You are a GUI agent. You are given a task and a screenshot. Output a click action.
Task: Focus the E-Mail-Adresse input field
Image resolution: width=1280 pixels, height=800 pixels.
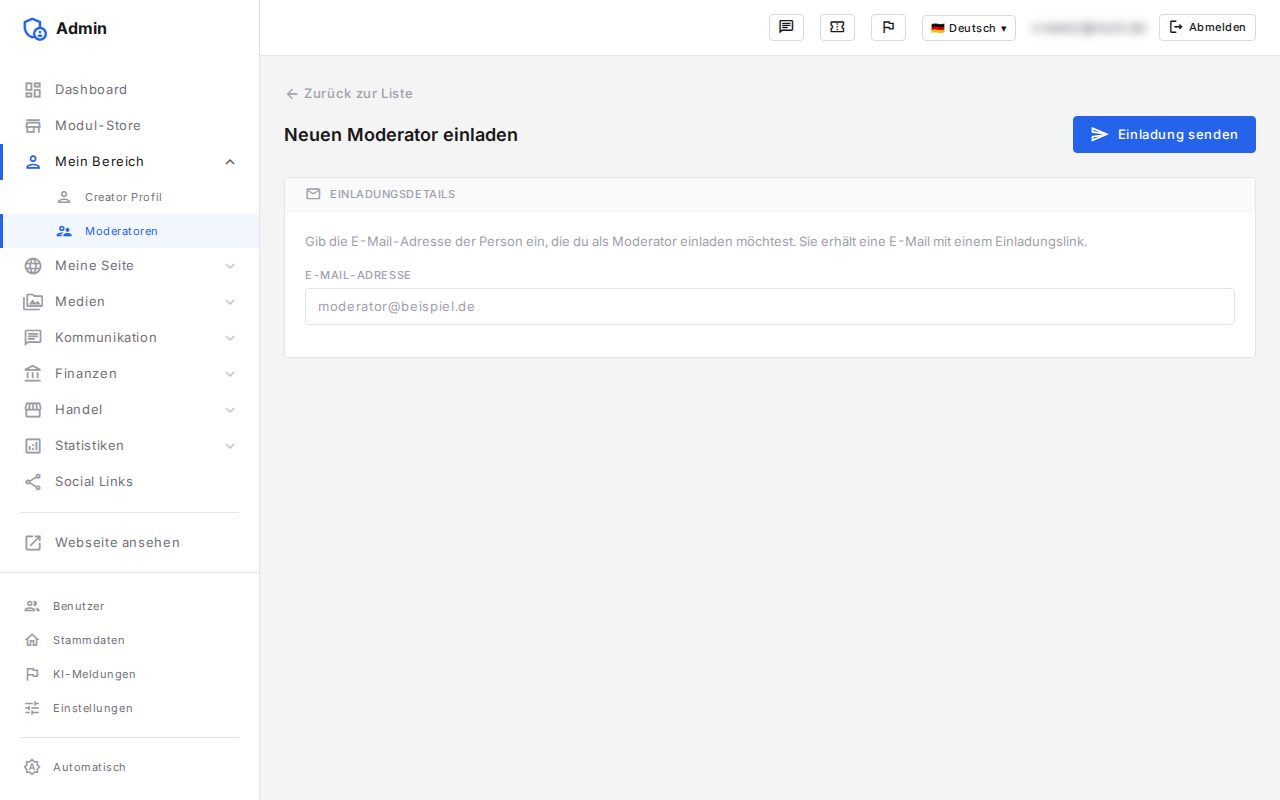tap(770, 307)
